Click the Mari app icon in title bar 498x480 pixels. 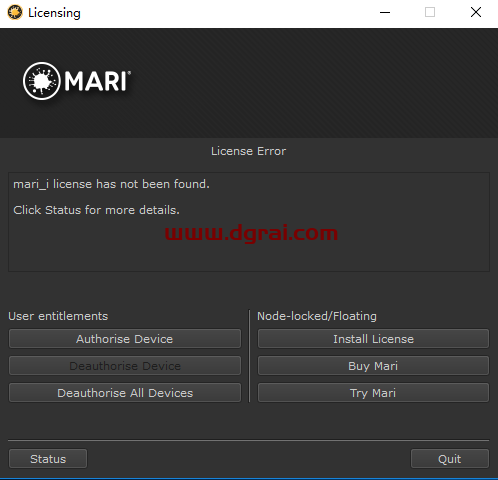(15, 13)
